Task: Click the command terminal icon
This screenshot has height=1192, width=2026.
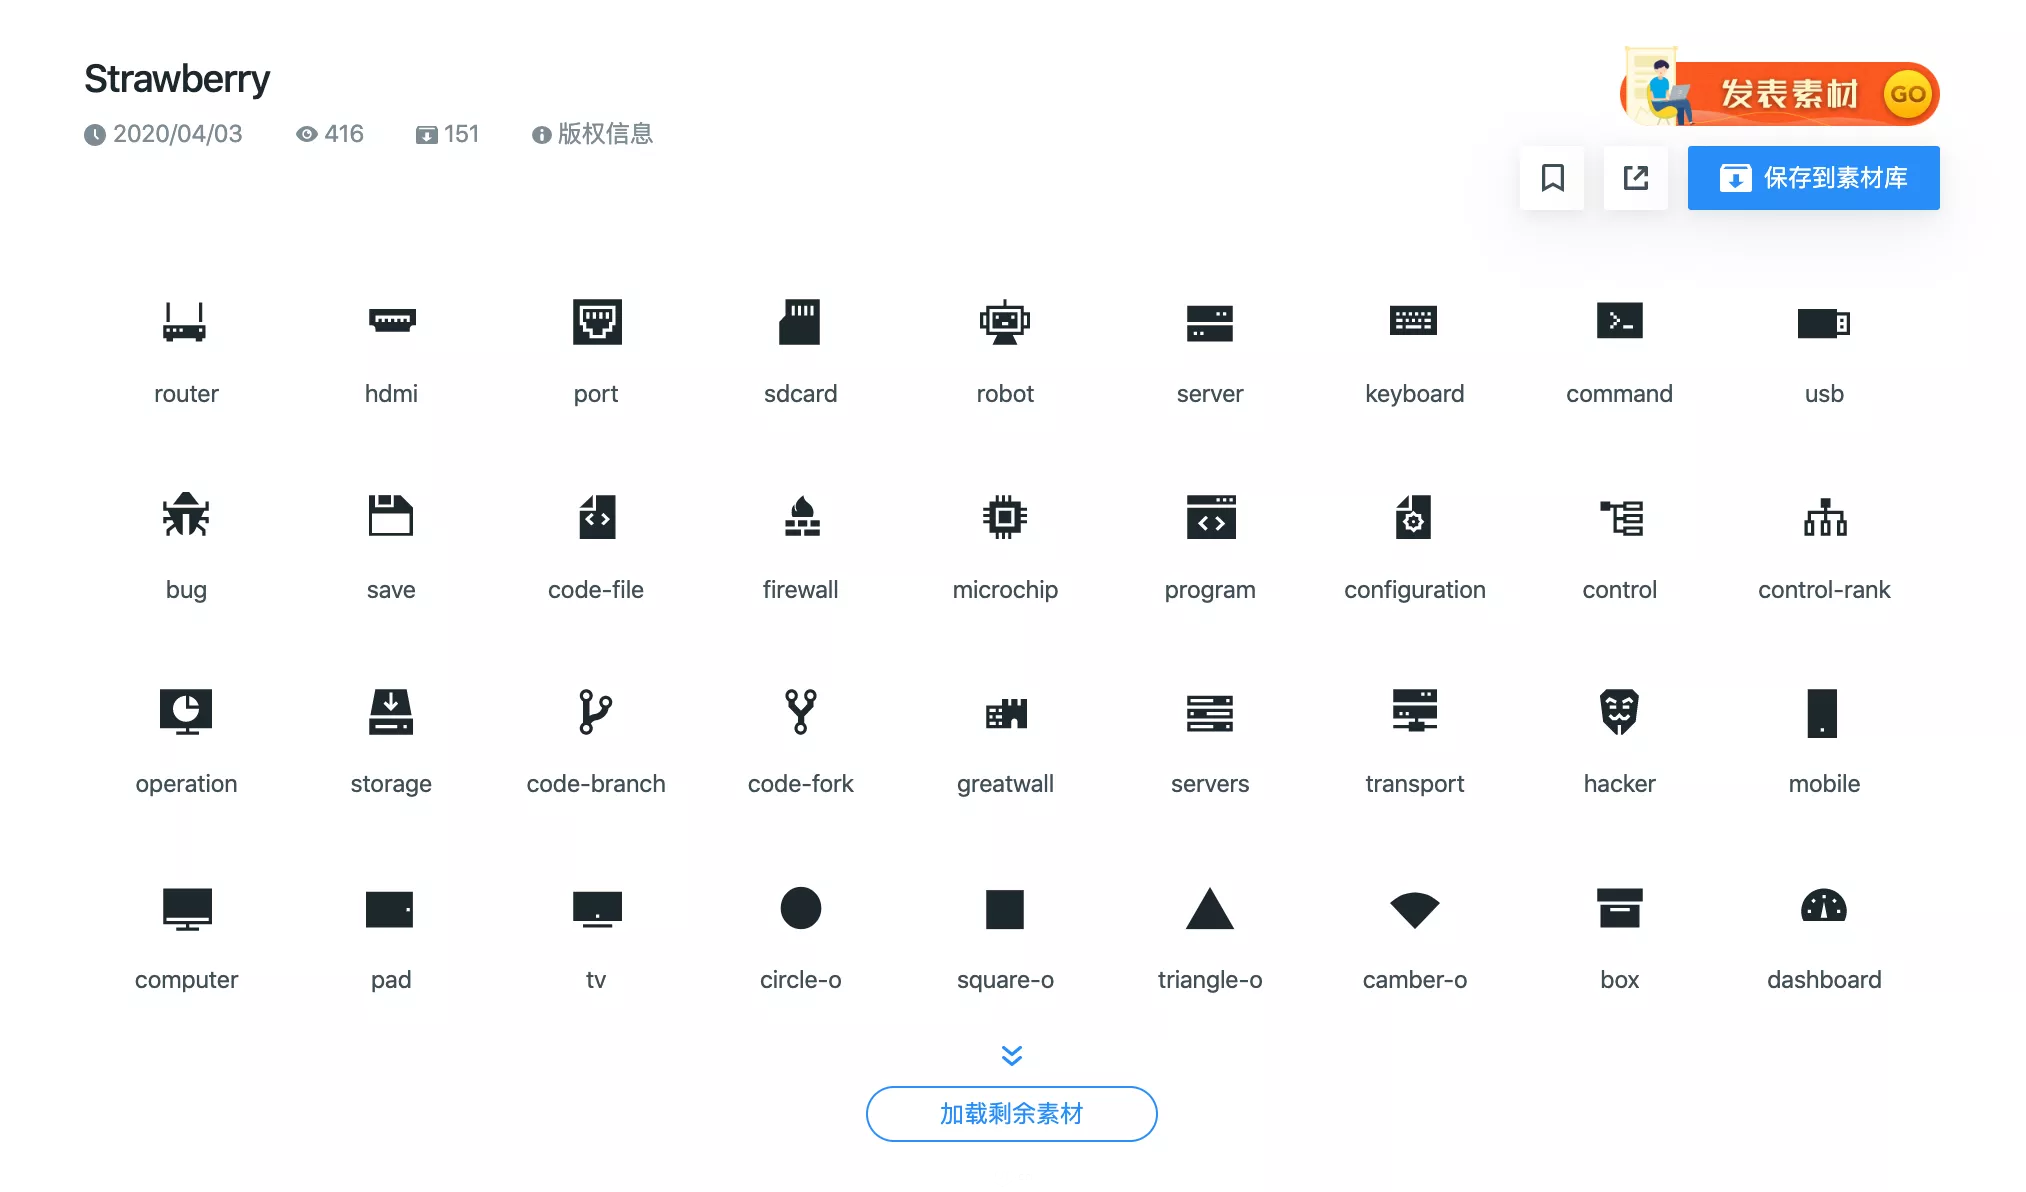Action: [1618, 322]
